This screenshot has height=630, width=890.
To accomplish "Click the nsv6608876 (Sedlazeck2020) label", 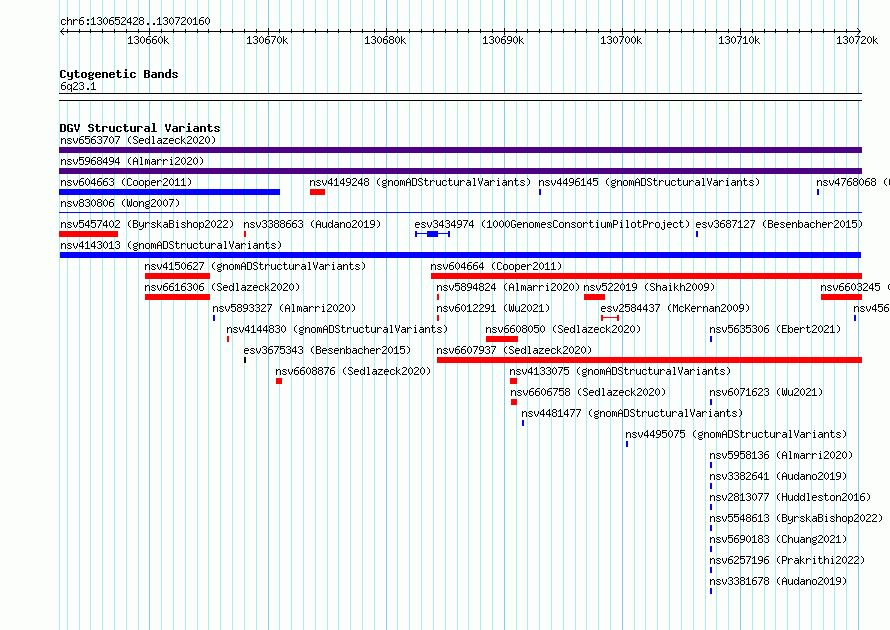I will [x=353, y=371].
